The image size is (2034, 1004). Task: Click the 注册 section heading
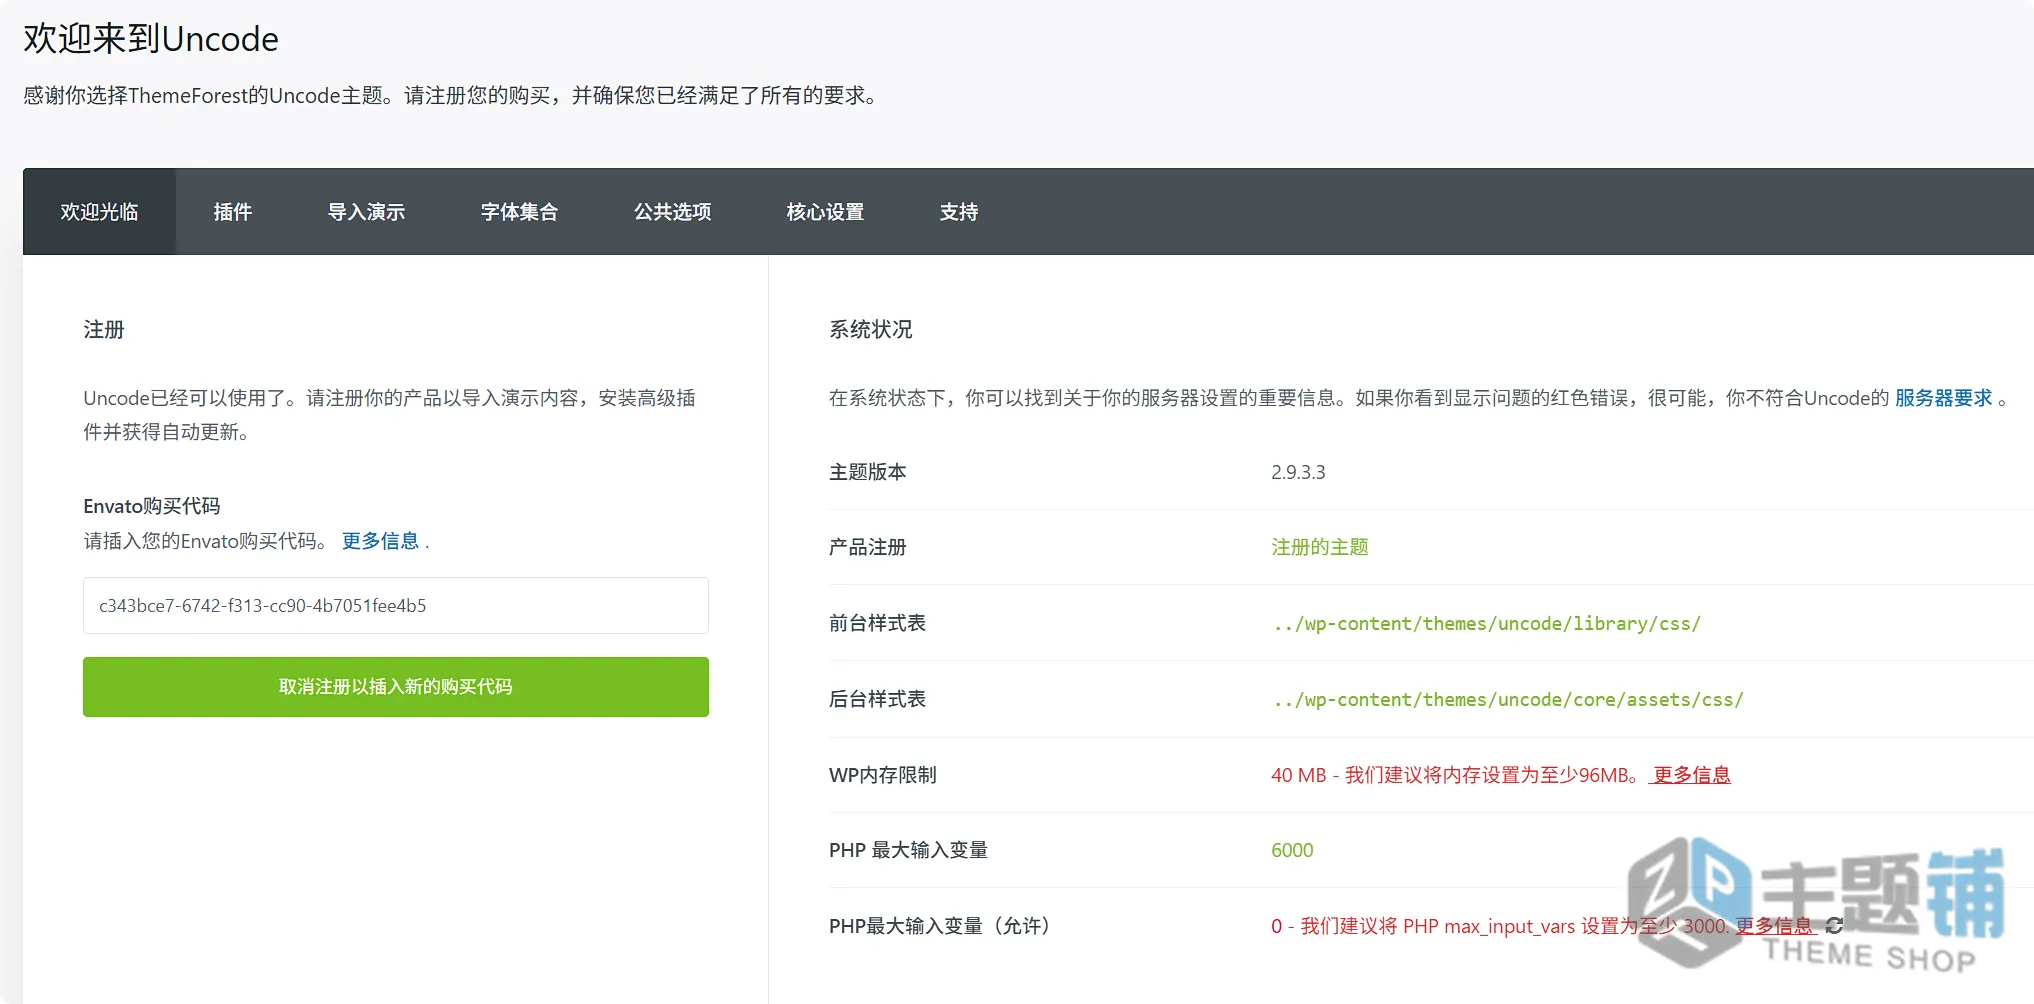coord(104,330)
